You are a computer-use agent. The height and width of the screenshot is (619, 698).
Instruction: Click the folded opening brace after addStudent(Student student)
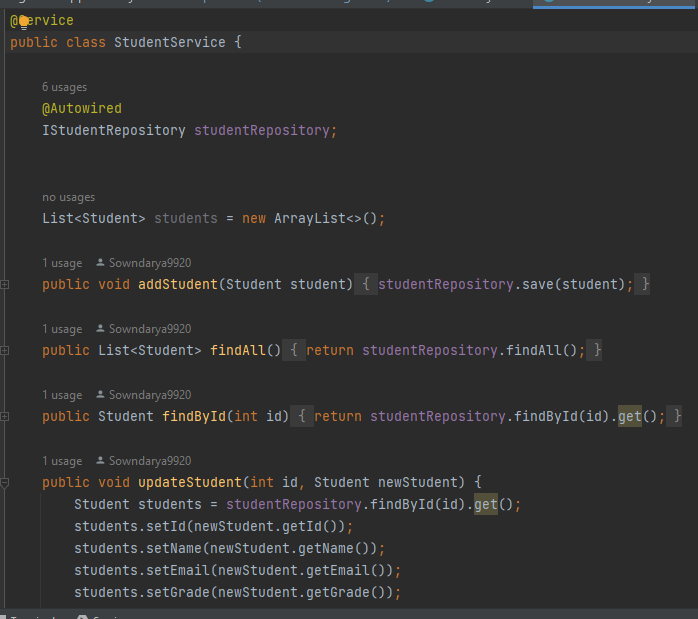tap(365, 284)
